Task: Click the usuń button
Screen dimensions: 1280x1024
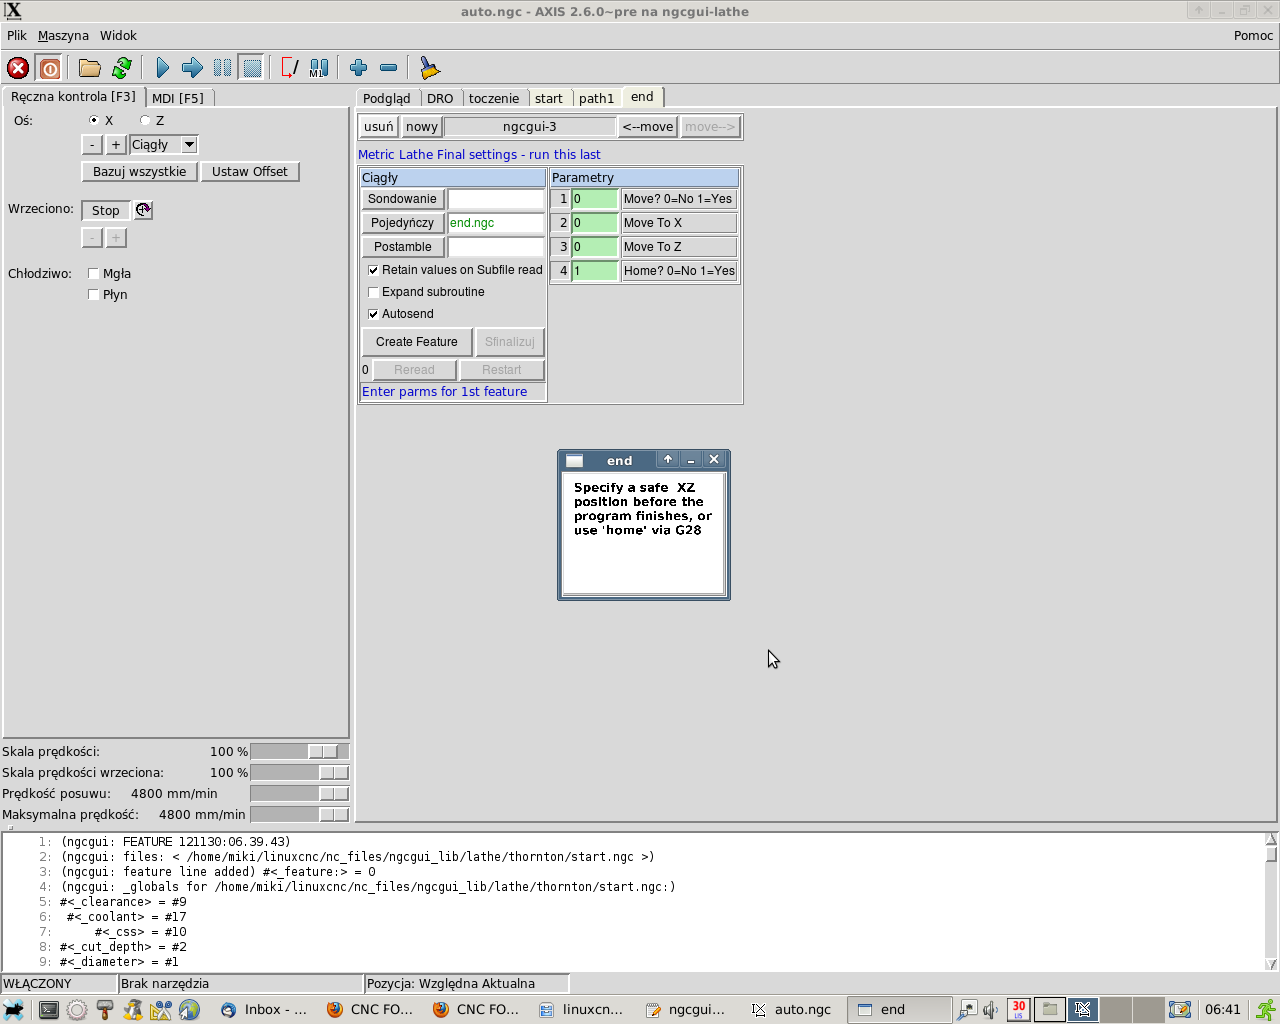Action: pyautogui.click(x=379, y=127)
